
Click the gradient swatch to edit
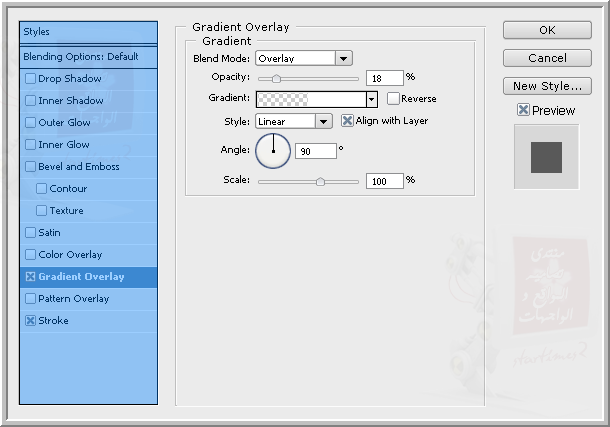coord(311,99)
